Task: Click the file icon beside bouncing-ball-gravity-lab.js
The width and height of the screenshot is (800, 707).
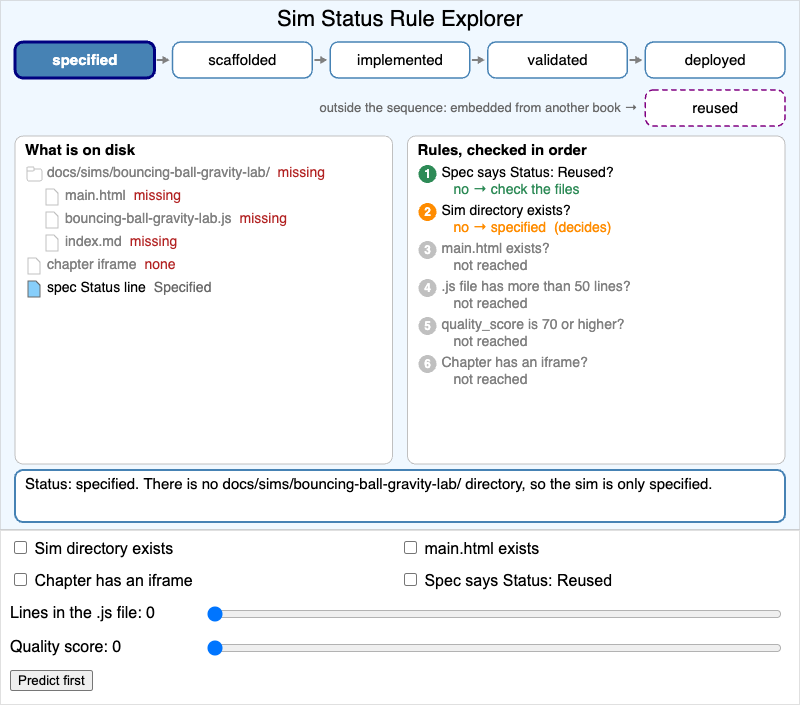Action: coord(52,219)
